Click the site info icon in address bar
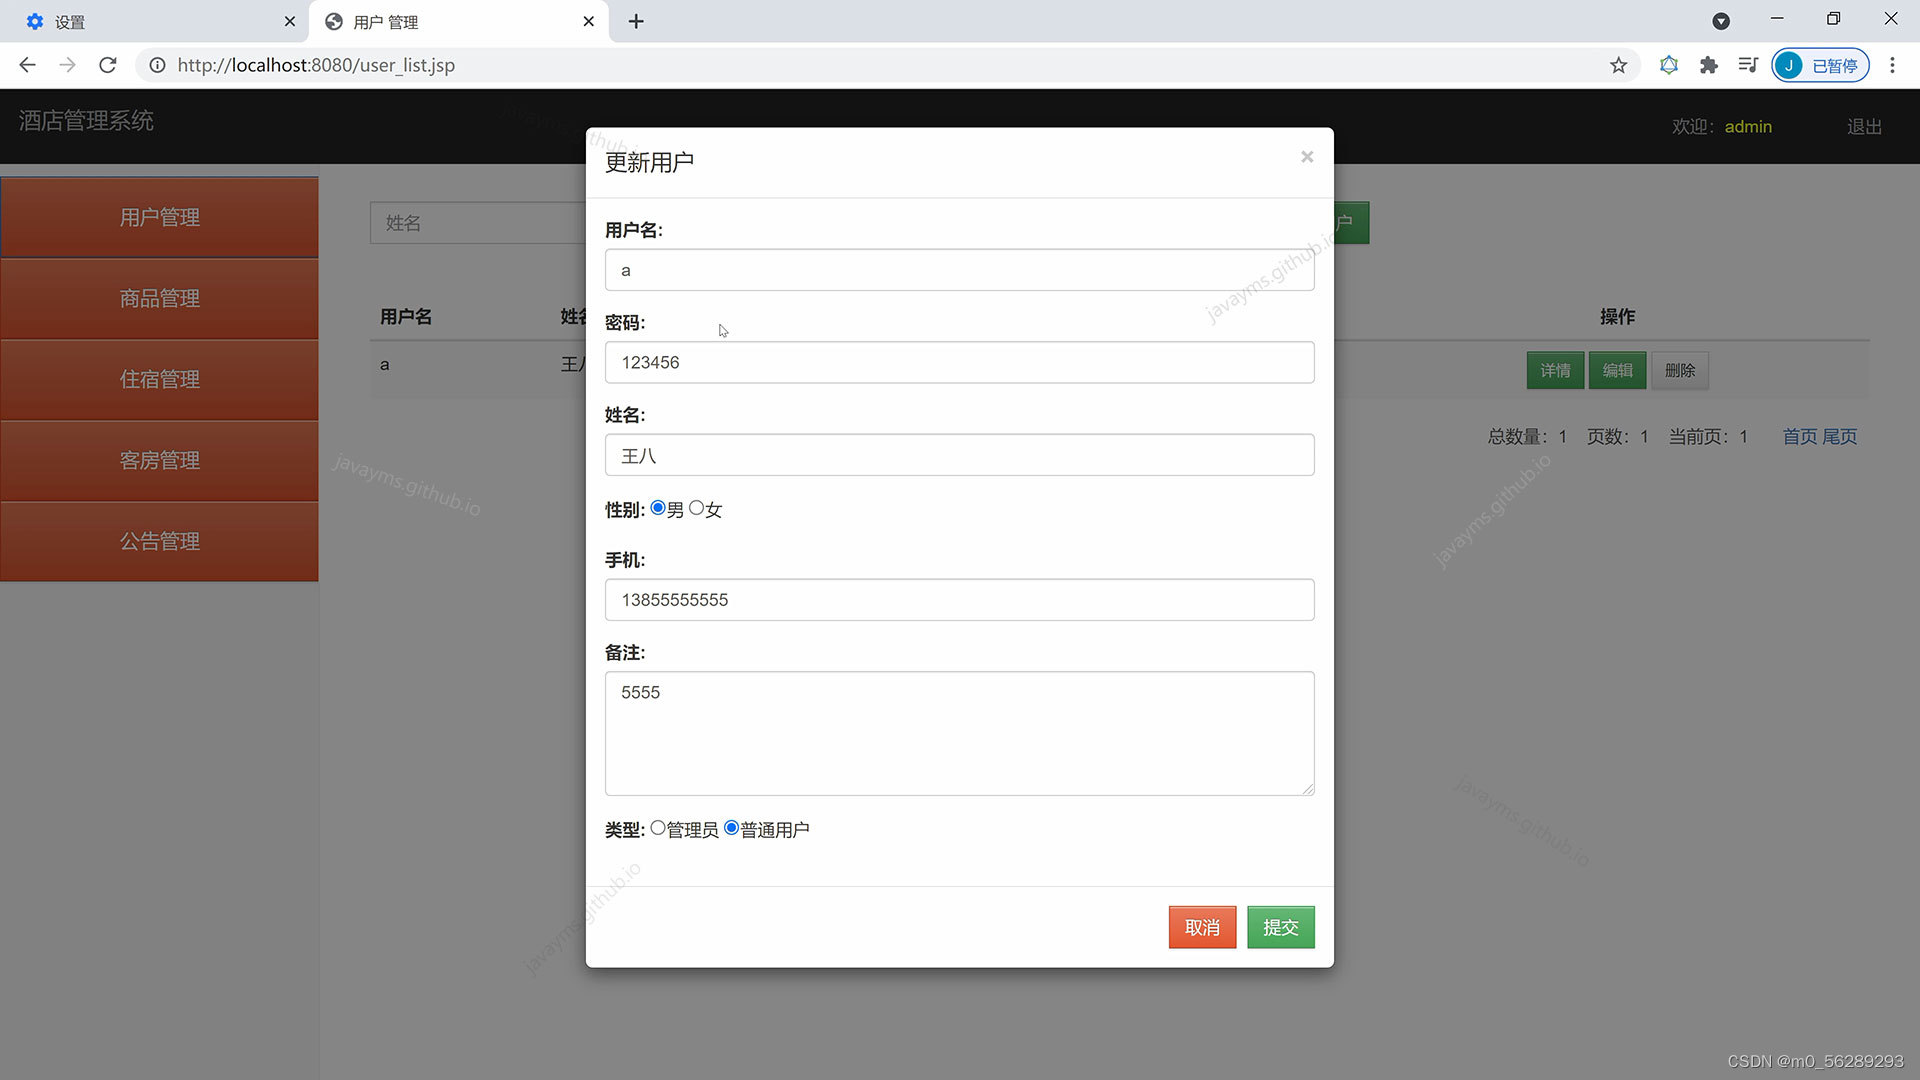Screen dimensions: 1920x1080 (x=157, y=65)
